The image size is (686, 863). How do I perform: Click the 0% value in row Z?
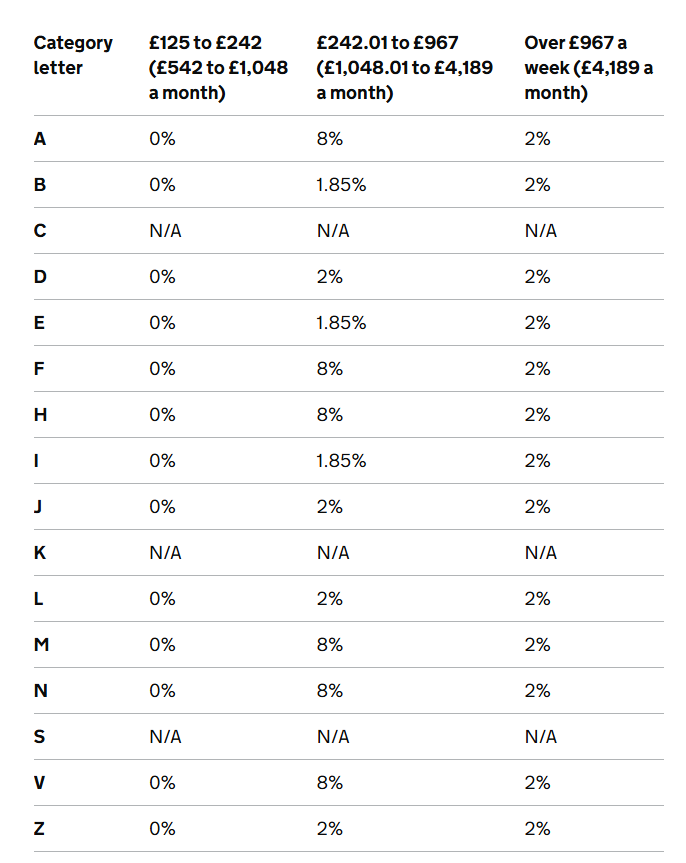click(162, 829)
